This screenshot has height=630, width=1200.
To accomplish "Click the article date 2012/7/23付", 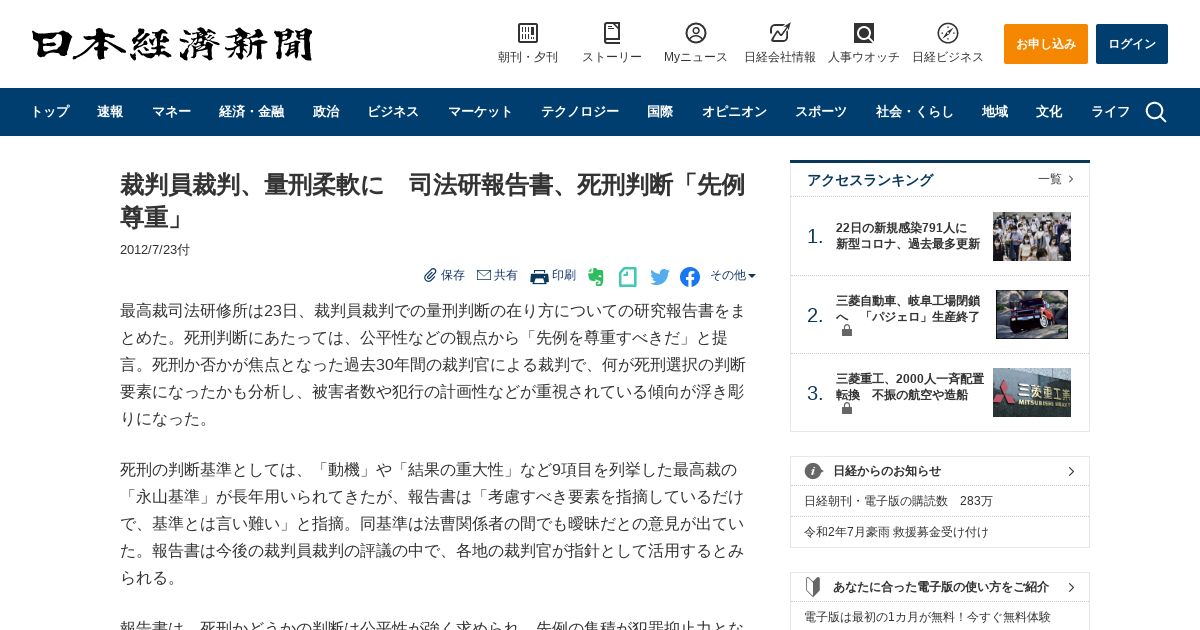I will coord(155,250).
